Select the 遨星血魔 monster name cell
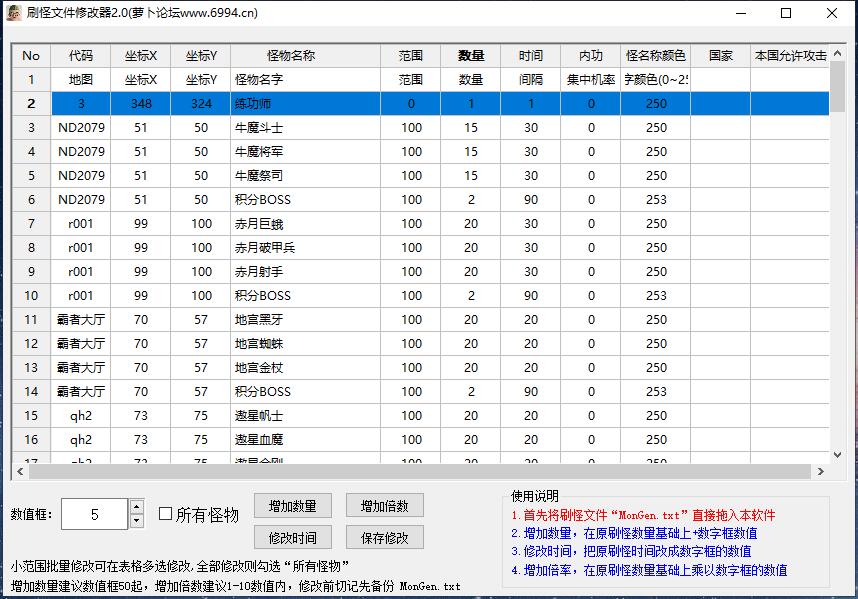The image size is (858, 599). tap(305, 440)
